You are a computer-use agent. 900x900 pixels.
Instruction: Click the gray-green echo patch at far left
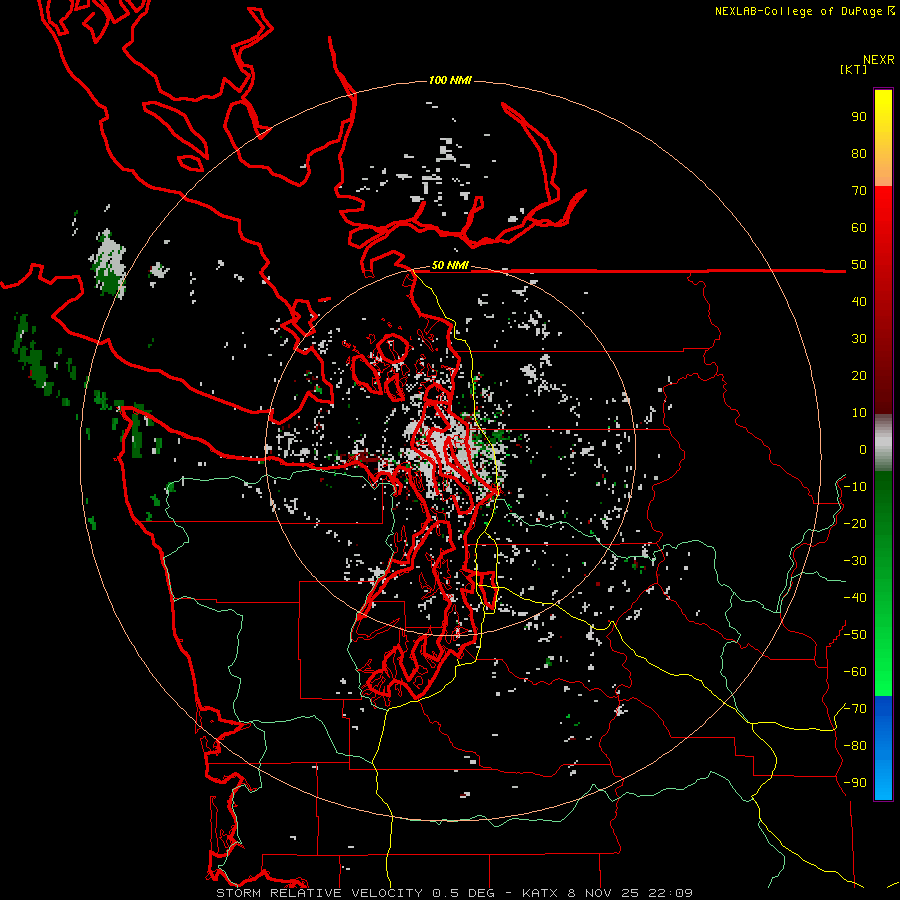point(108,262)
